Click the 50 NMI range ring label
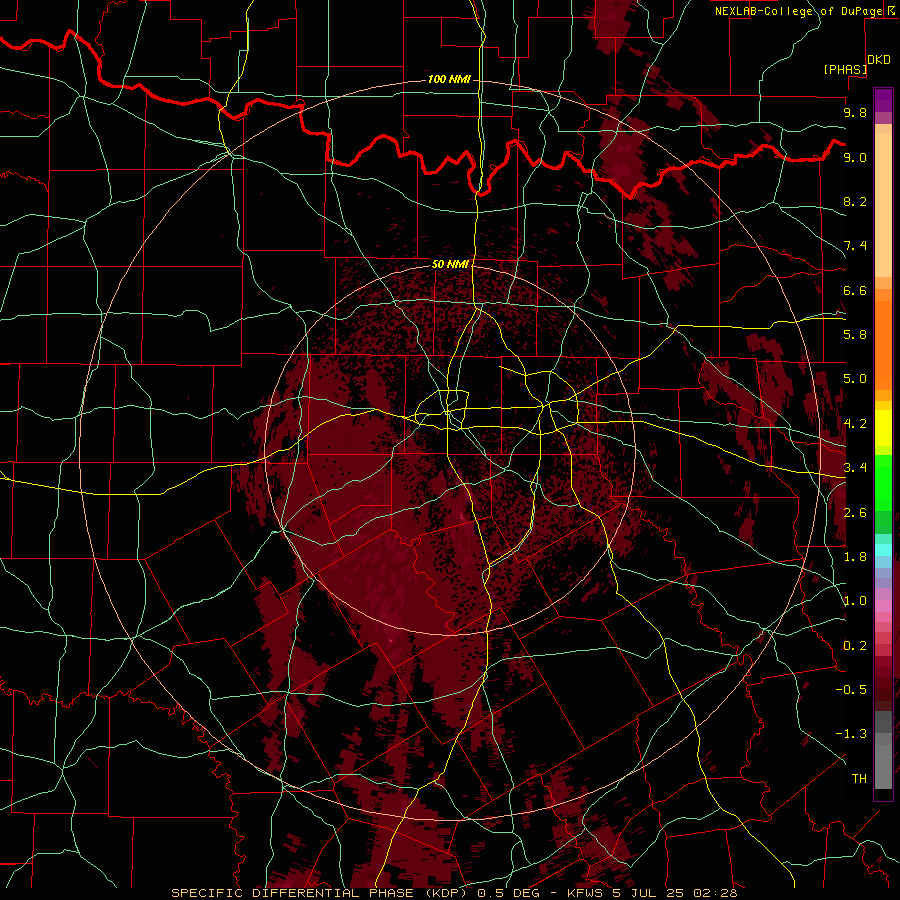Image resolution: width=900 pixels, height=900 pixels. [x=450, y=264]
